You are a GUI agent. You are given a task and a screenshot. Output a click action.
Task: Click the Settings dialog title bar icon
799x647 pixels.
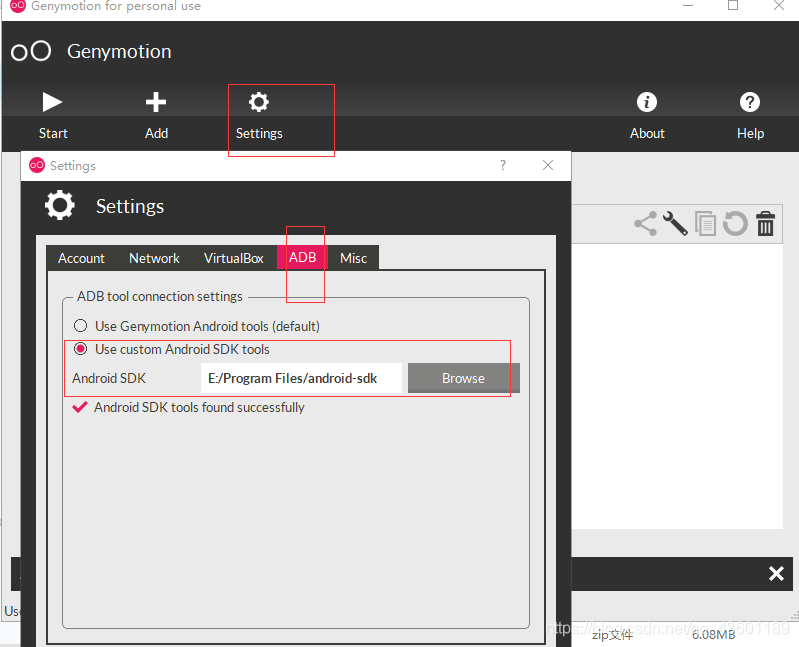(37, 165)
